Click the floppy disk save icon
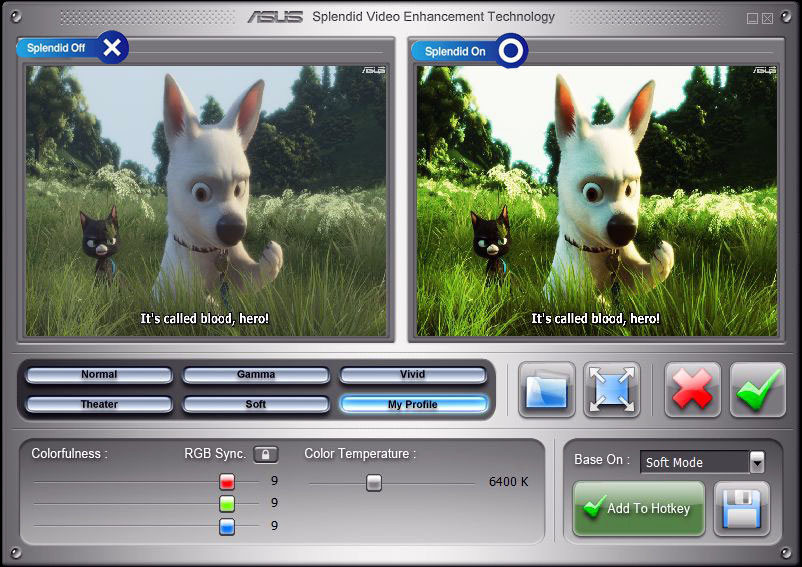This screenshot has height=567, width=802. 741,508
